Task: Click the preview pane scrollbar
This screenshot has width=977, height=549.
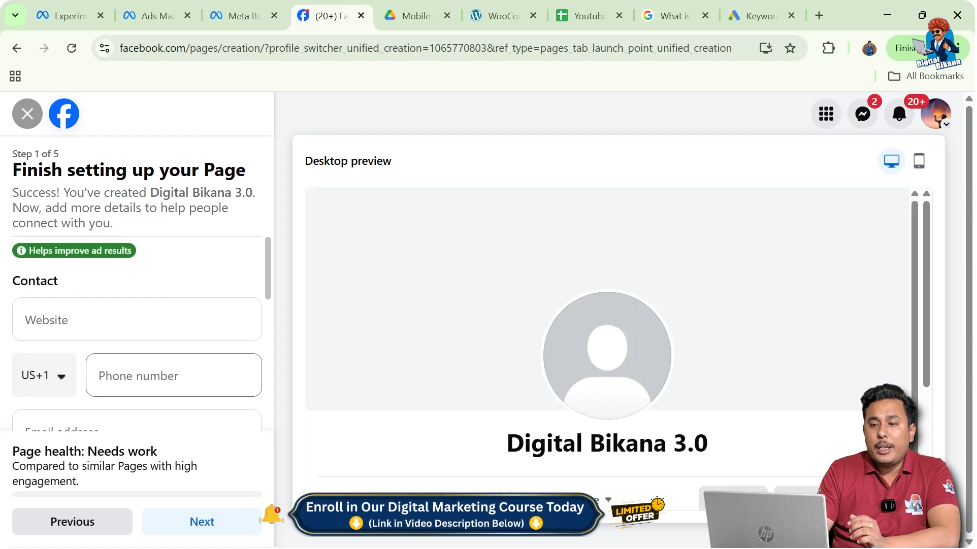Action: [927, 293]
